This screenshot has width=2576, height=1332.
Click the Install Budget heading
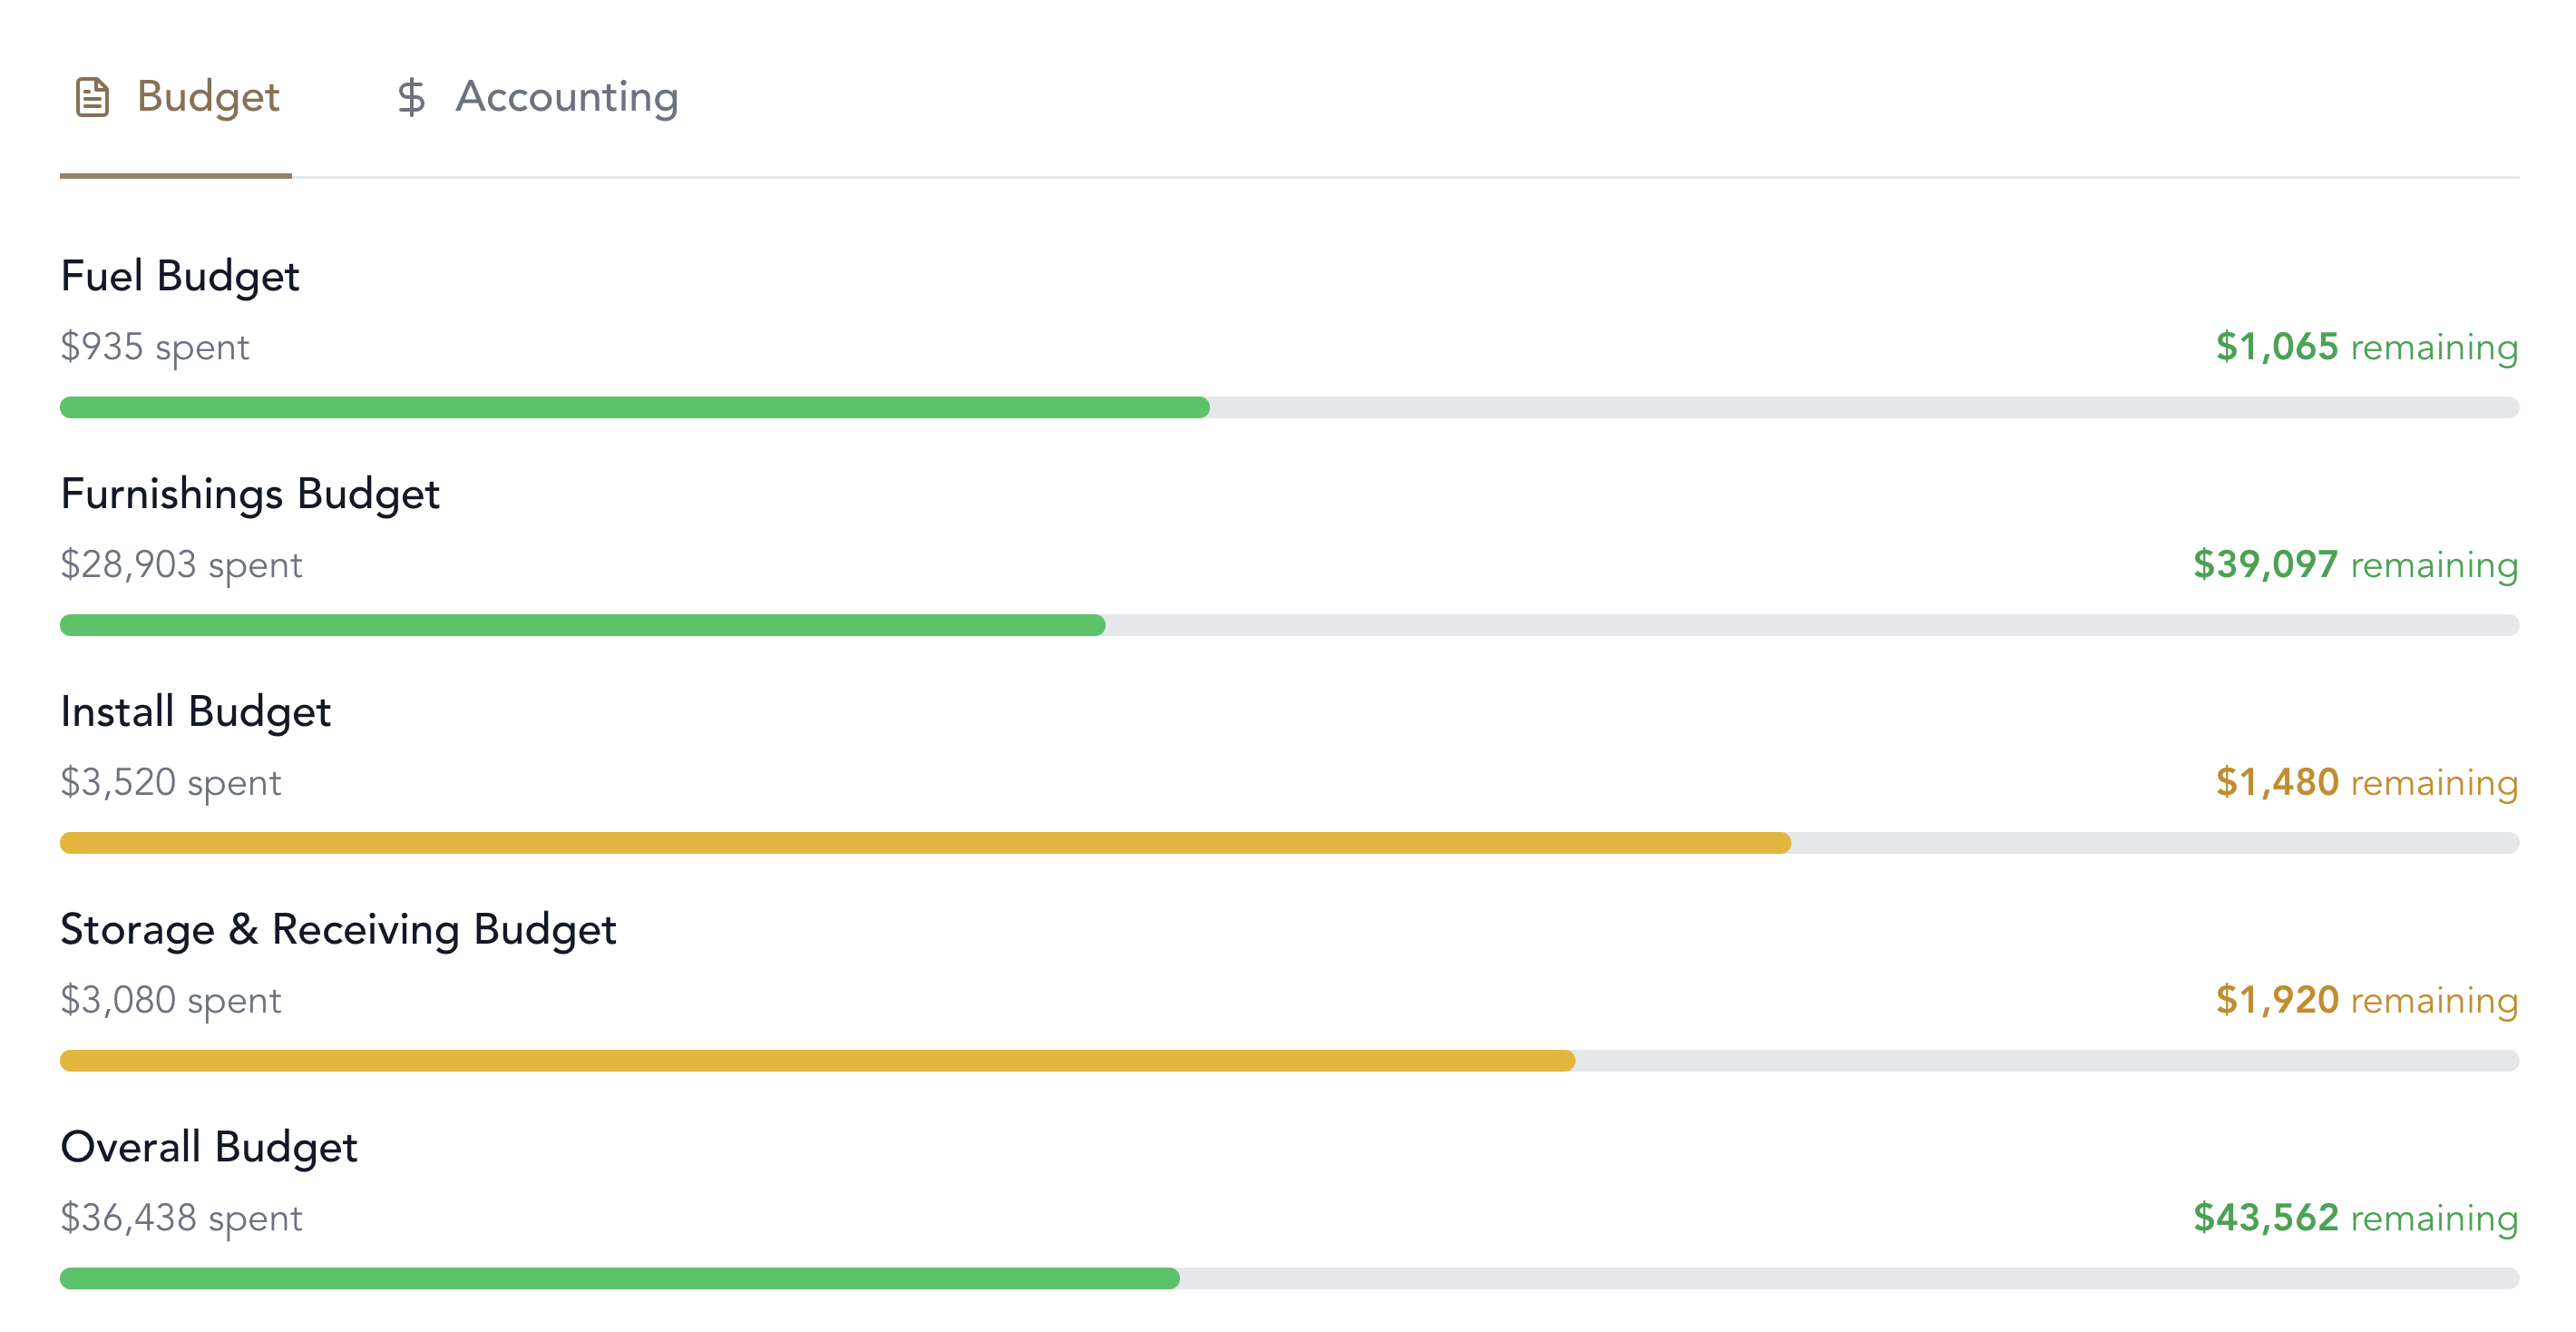[x=196, y=711]
